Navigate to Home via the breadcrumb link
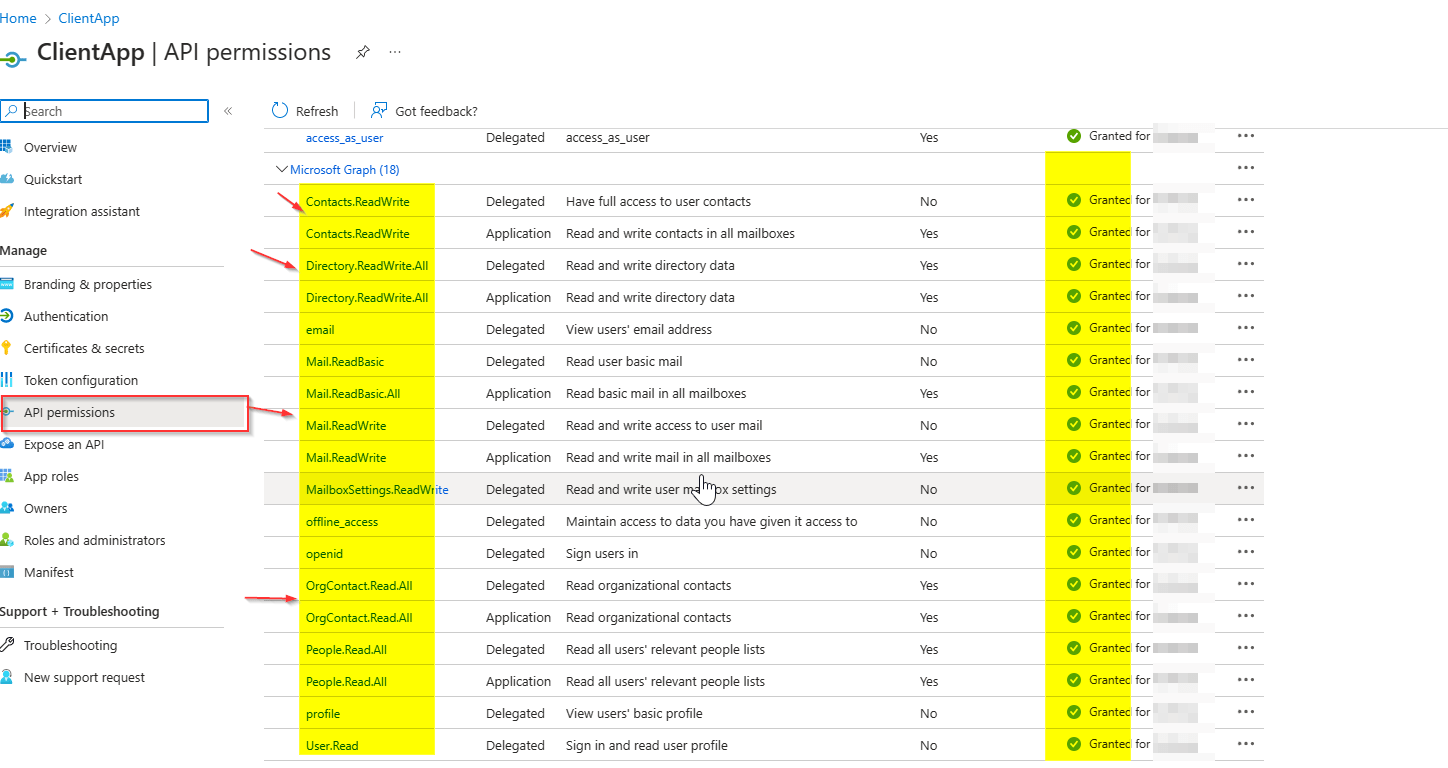This screenshot has height=768, width=1448. tap(18, 18)
